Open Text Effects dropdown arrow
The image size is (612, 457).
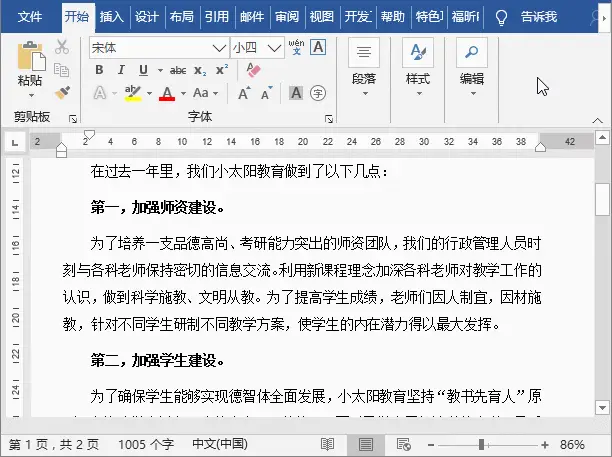114,94
